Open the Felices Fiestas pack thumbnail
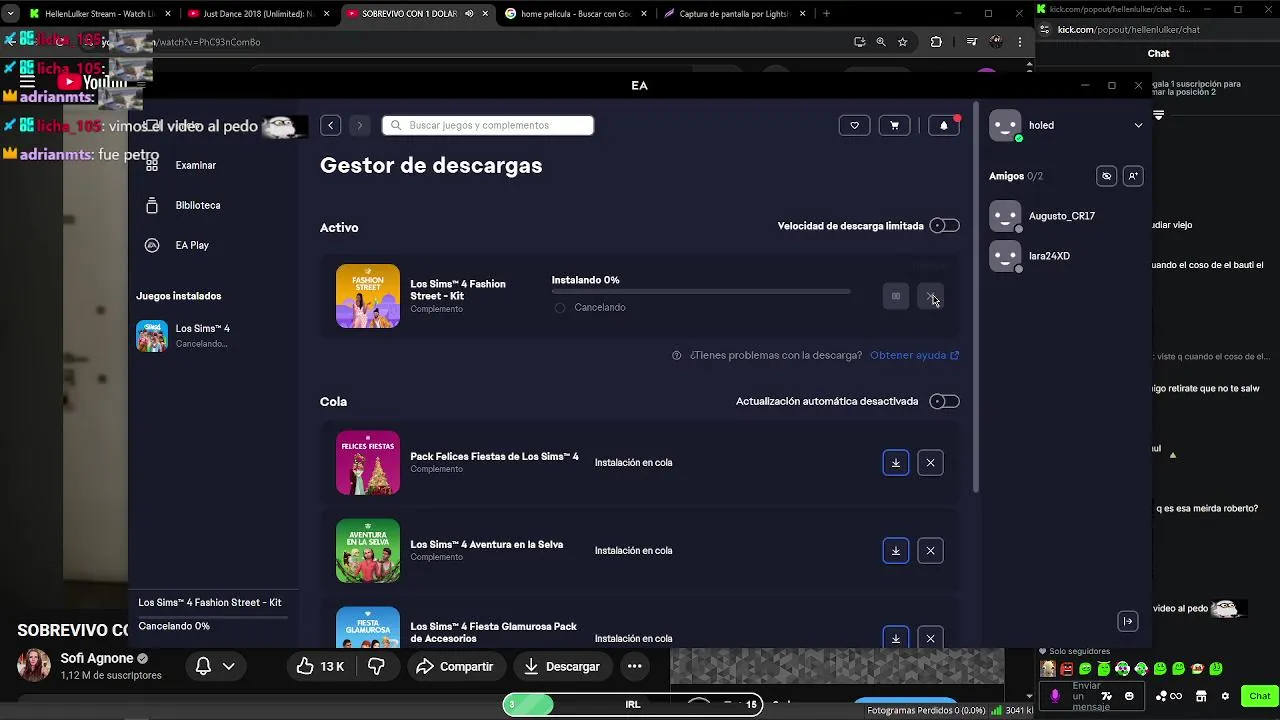Viewport: 1280px width, 720px height. pyautogui.click(x=368, y=462)
